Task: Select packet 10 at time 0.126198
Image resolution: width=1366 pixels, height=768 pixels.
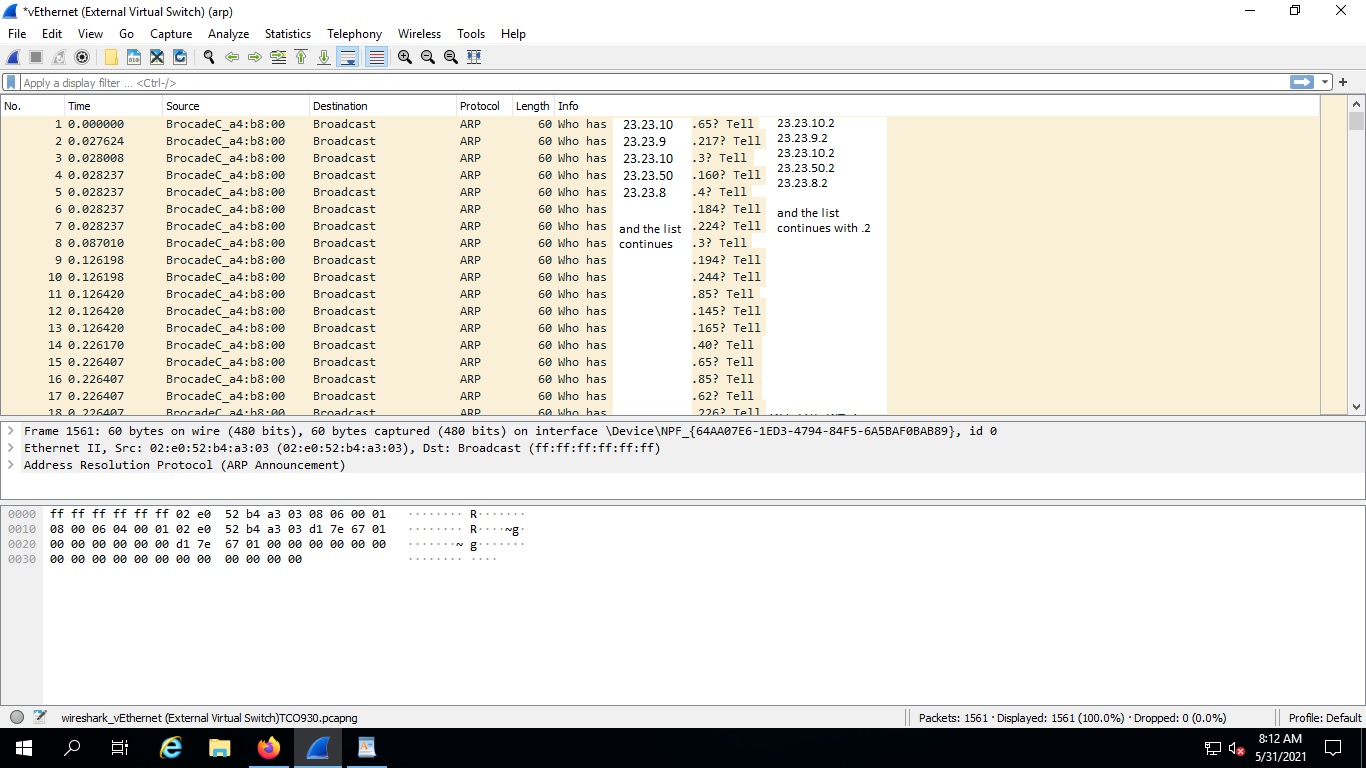Action: [x=660, y=277]
